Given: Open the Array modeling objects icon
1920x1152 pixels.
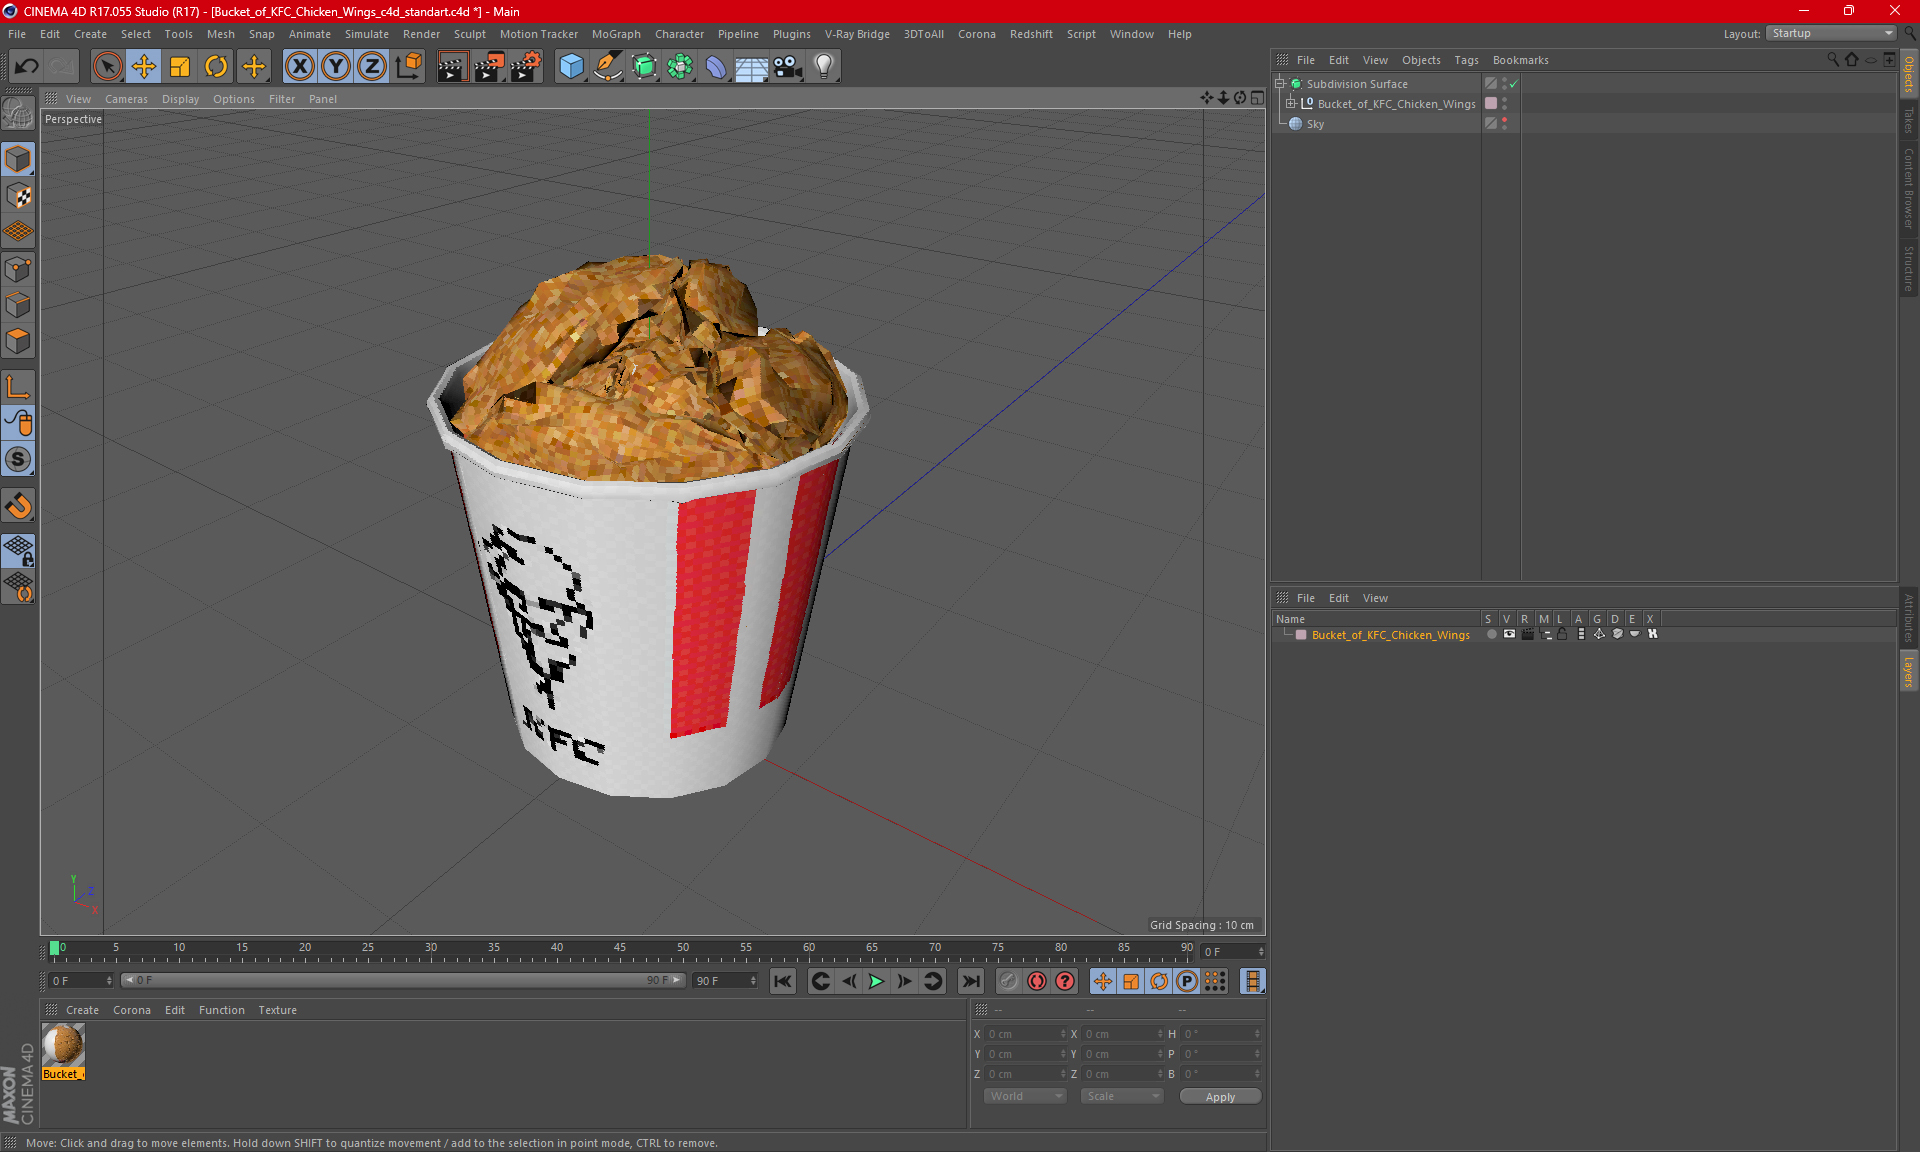Looking at the screenshot, I should point(680,67).
